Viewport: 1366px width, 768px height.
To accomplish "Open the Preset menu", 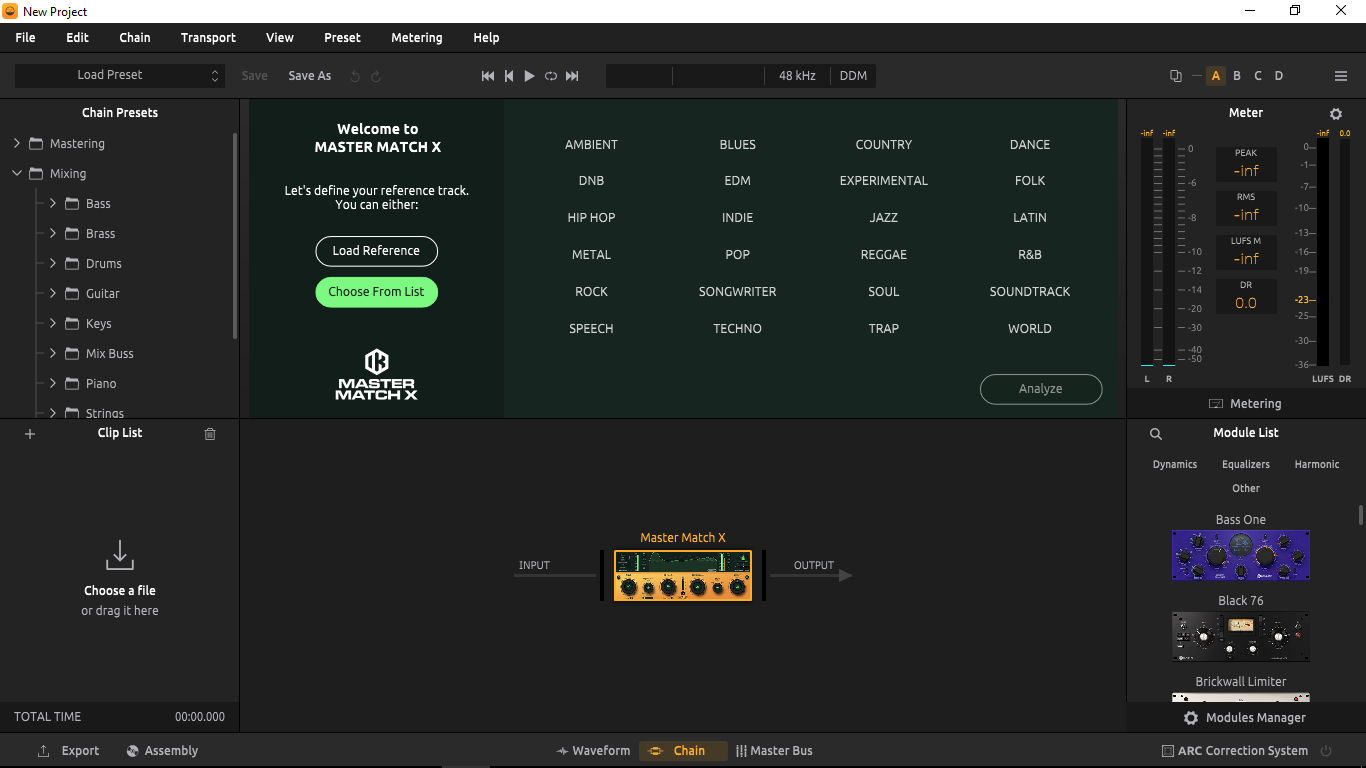I will pyautogui.click(x=342, y=38).
